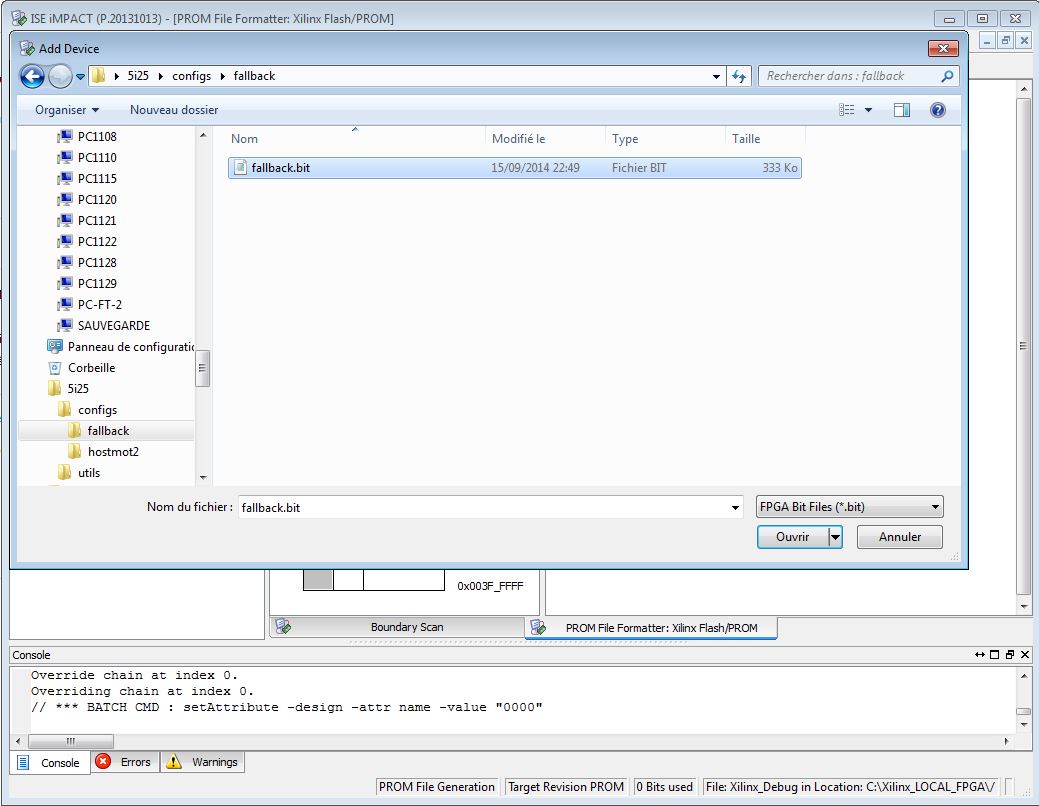Open the filename history dropdown arrow
This screenshot has width=1039, height=806.
click(x=735, y=508)
